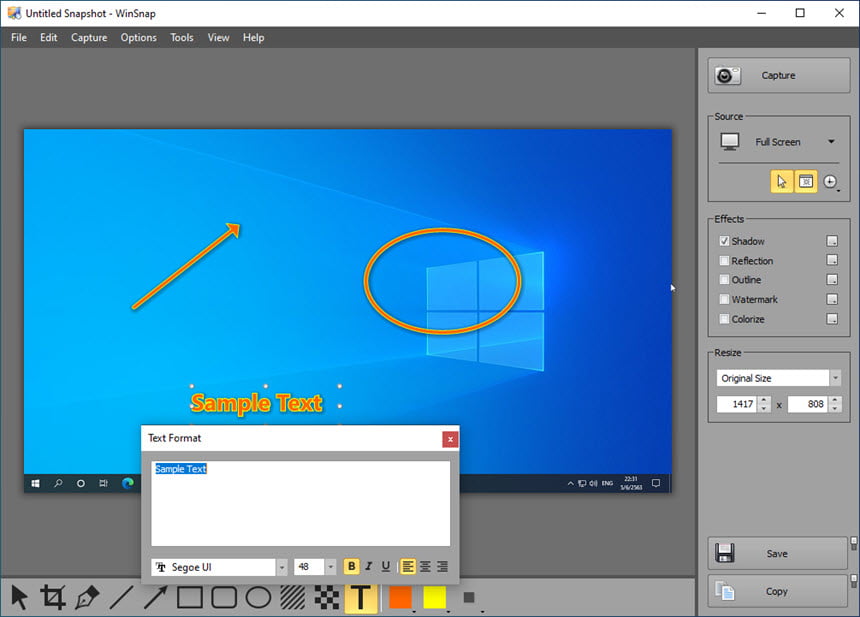Image resolution: width=860 pixels, height=617 pixels.
Task: Open the yellow fill color swatch
Action: click(x=434, y=597)
